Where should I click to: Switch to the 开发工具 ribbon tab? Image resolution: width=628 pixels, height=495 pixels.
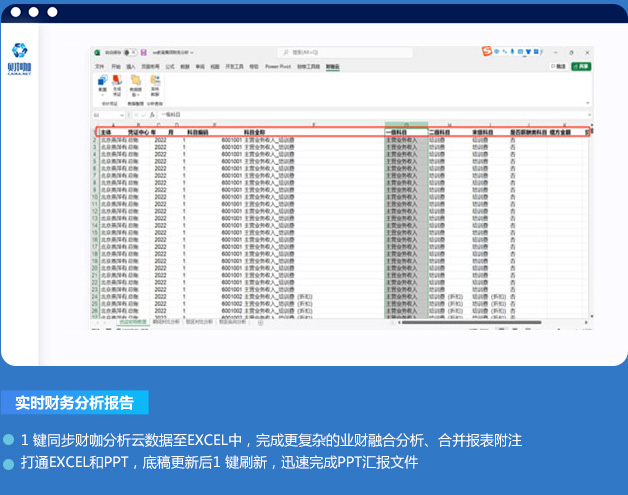234,66
